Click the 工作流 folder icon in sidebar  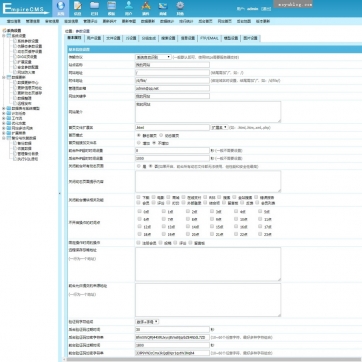click(x=9, y=118)
